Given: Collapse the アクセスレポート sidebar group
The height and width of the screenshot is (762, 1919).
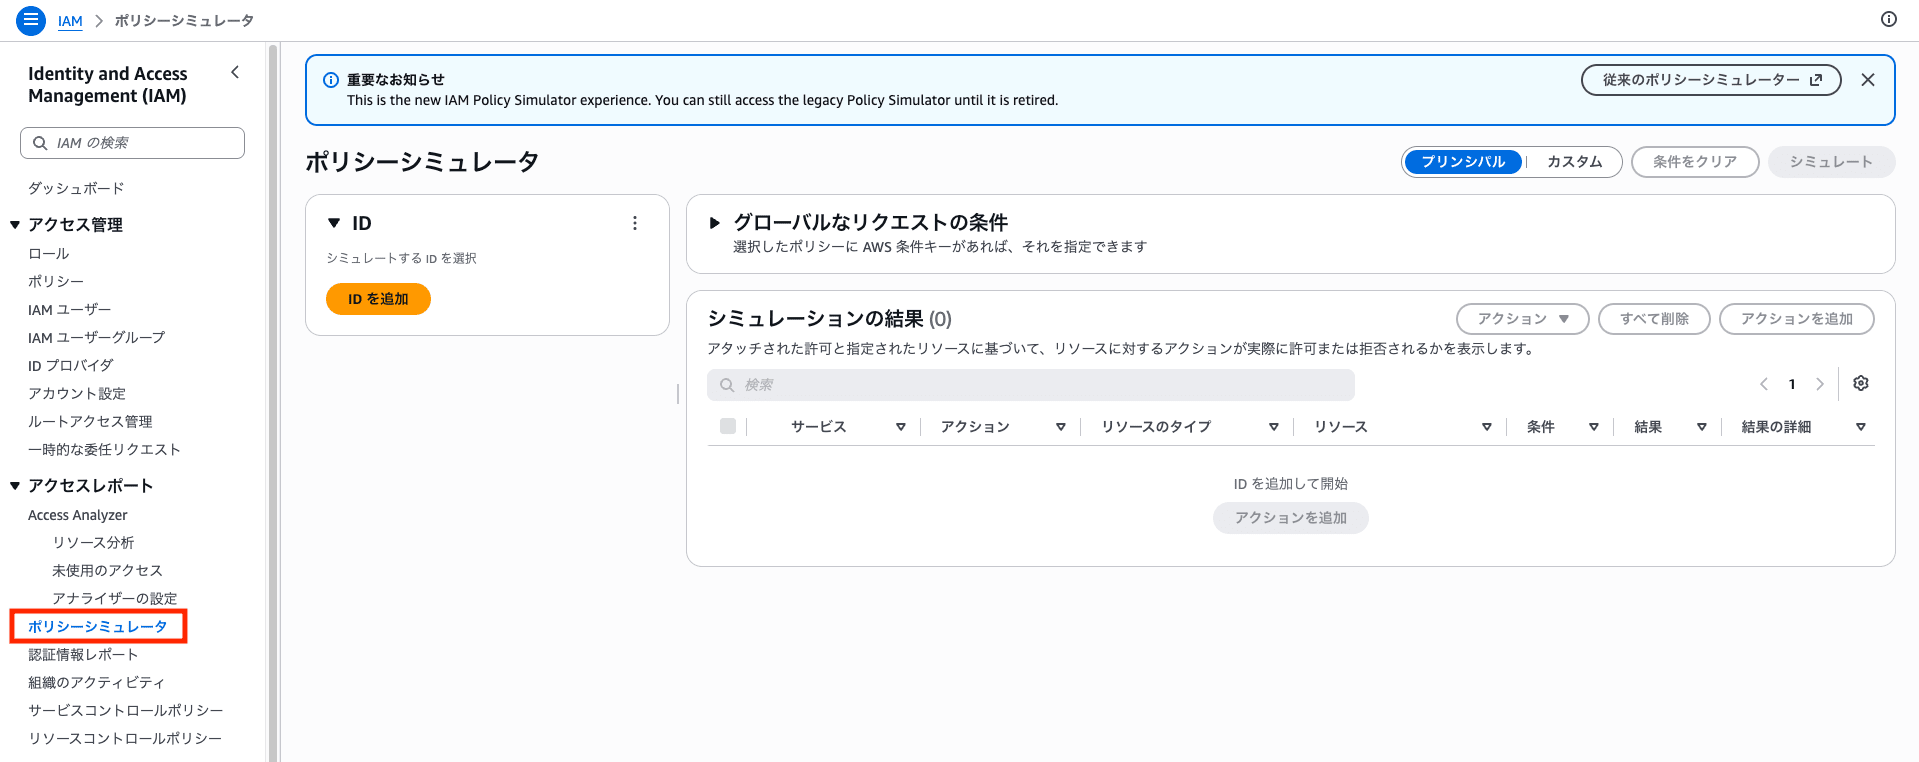Looking at the screenshot, I should (x=15, y=486).
